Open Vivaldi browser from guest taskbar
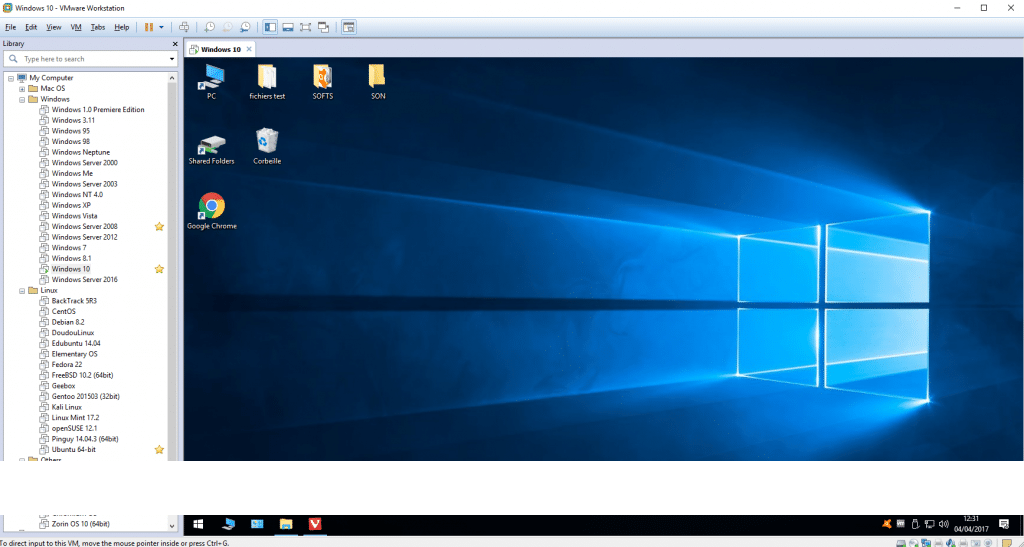 click(315, 524)
